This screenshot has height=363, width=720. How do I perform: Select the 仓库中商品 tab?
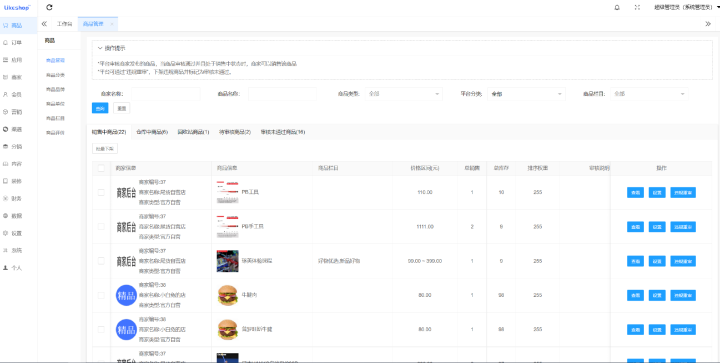[x=152, y=132]
